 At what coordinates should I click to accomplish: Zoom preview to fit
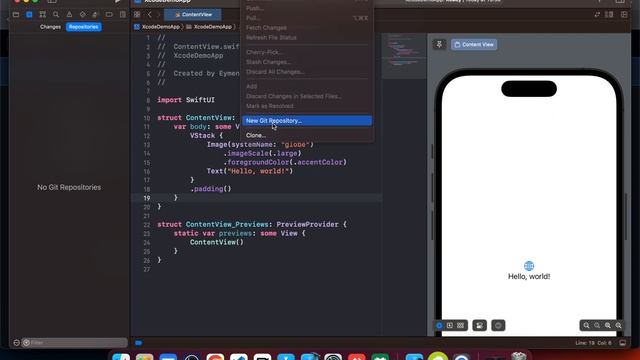point(608,325)
